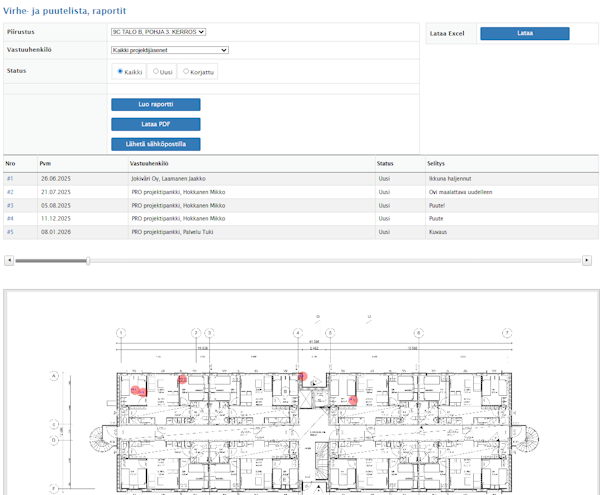
Task: Click red defect marker near gridline 3
Action: 182,379
